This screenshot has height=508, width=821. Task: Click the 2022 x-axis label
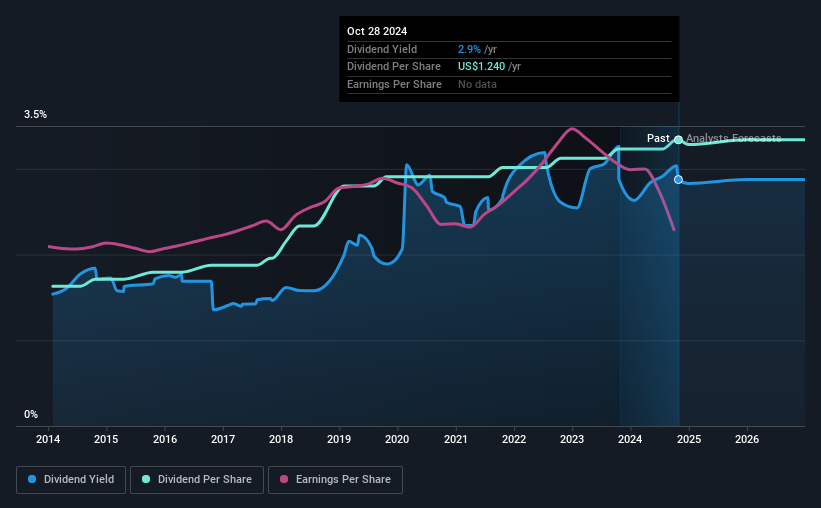point(514,439)
